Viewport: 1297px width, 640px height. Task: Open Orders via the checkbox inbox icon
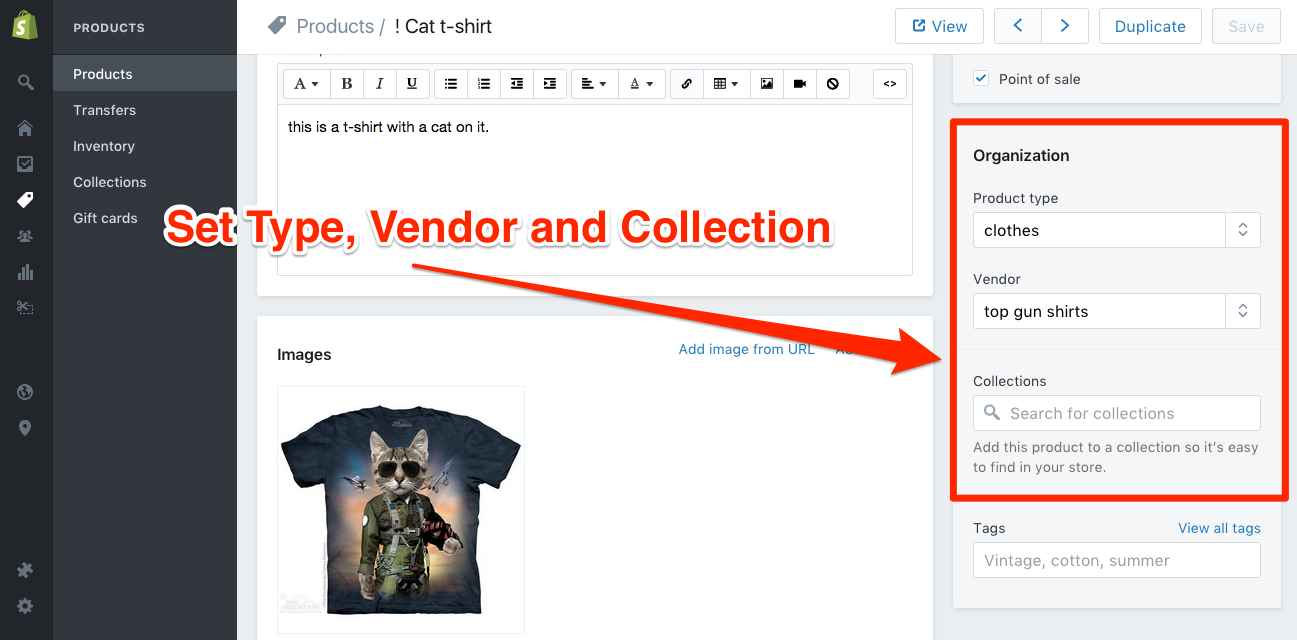tap(25, 164)
